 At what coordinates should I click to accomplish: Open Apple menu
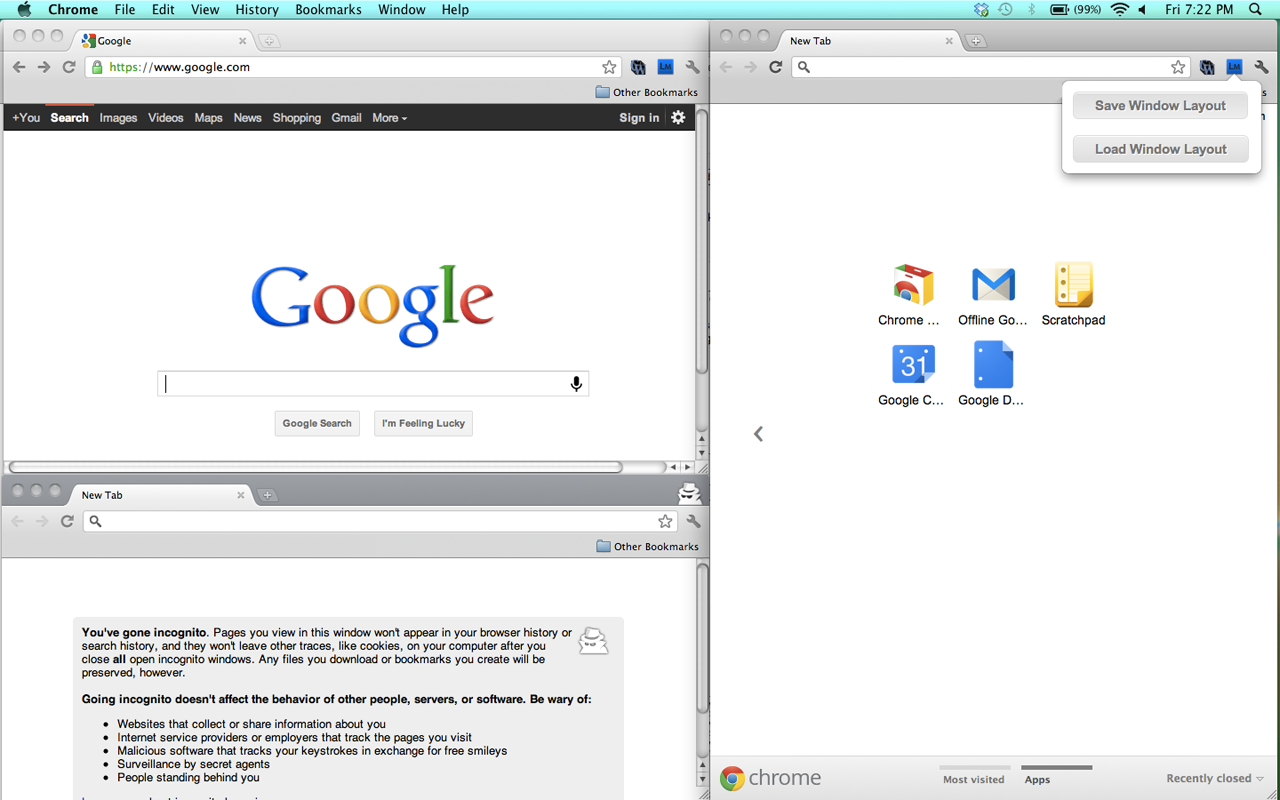[x=24, y=10]
